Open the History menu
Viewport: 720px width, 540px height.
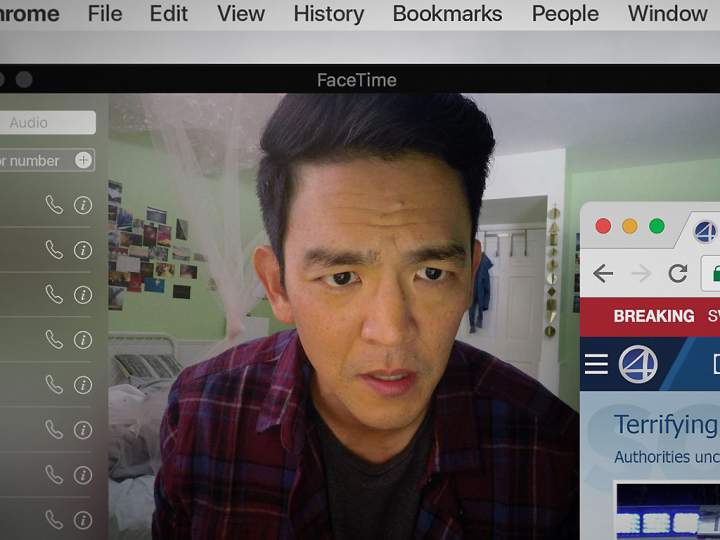329,14
